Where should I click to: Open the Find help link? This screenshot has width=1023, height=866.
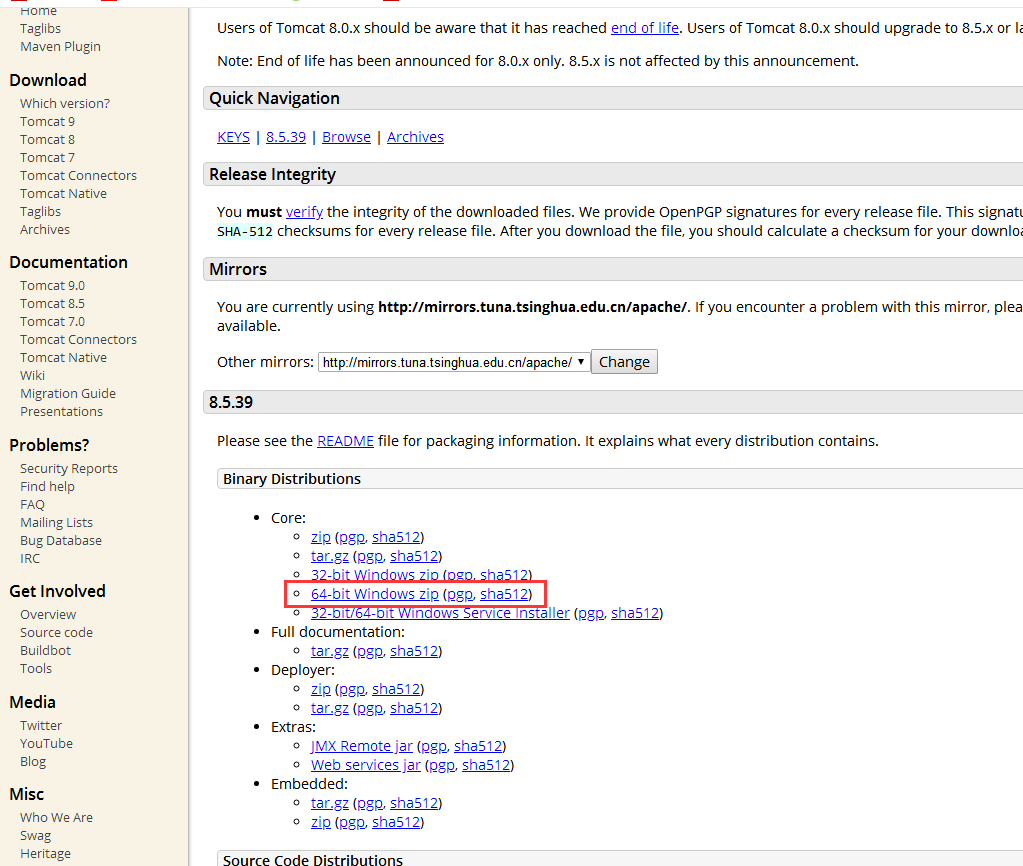pyautogui.click(x=47, y=487)
